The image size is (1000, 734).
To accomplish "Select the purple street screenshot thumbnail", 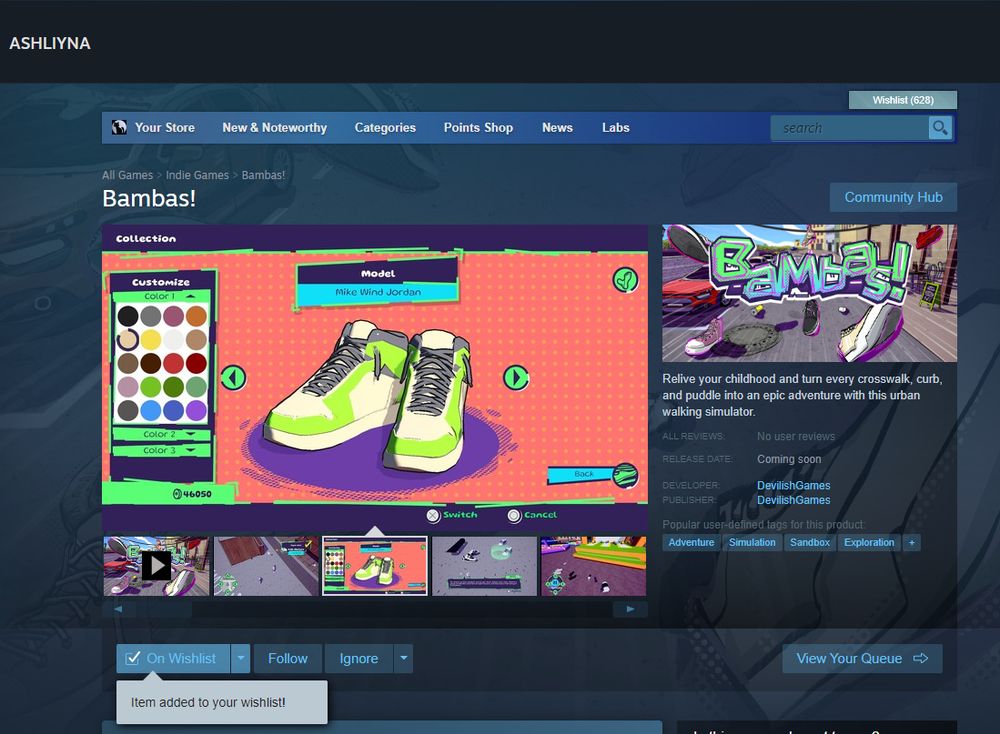I will tap(593, 566).
